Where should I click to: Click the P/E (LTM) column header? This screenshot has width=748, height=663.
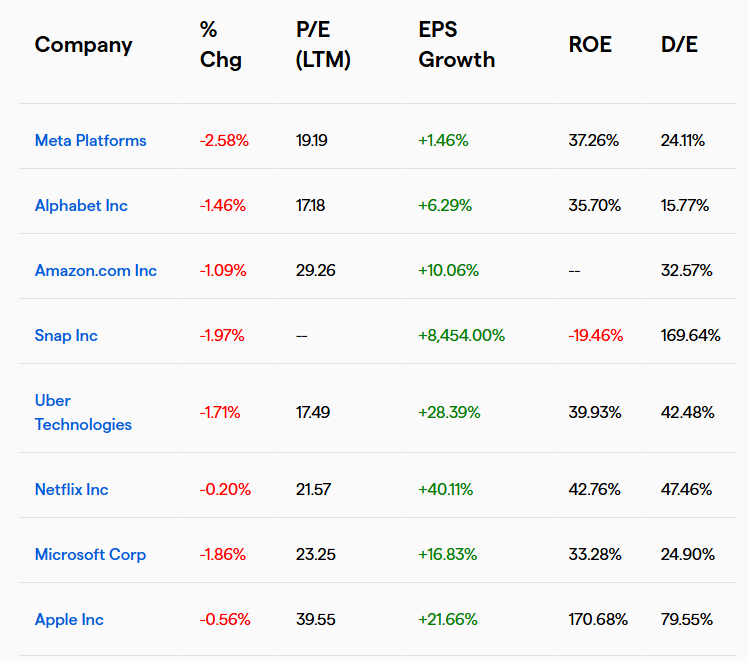coord(323,45)
